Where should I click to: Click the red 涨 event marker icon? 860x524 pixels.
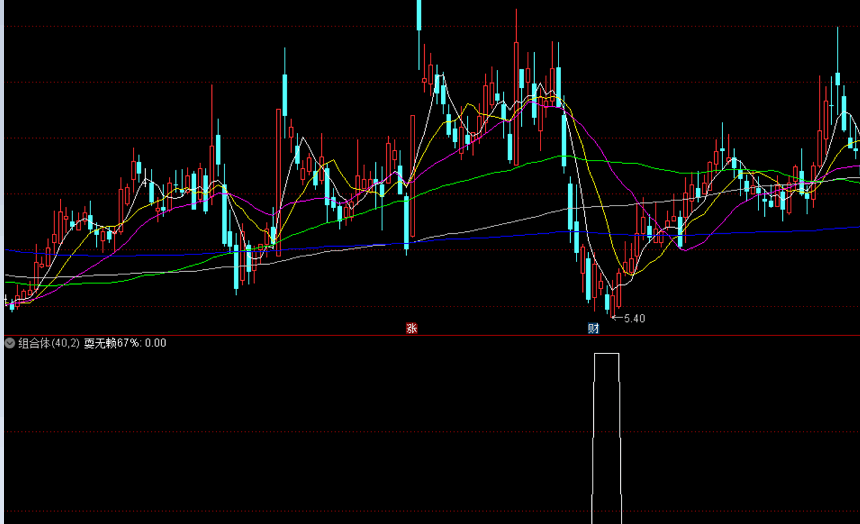coord(411,328)
